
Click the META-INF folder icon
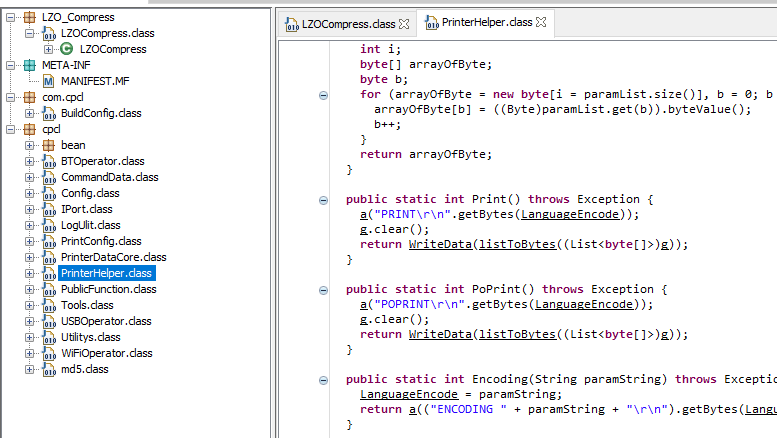coord(30,65)
